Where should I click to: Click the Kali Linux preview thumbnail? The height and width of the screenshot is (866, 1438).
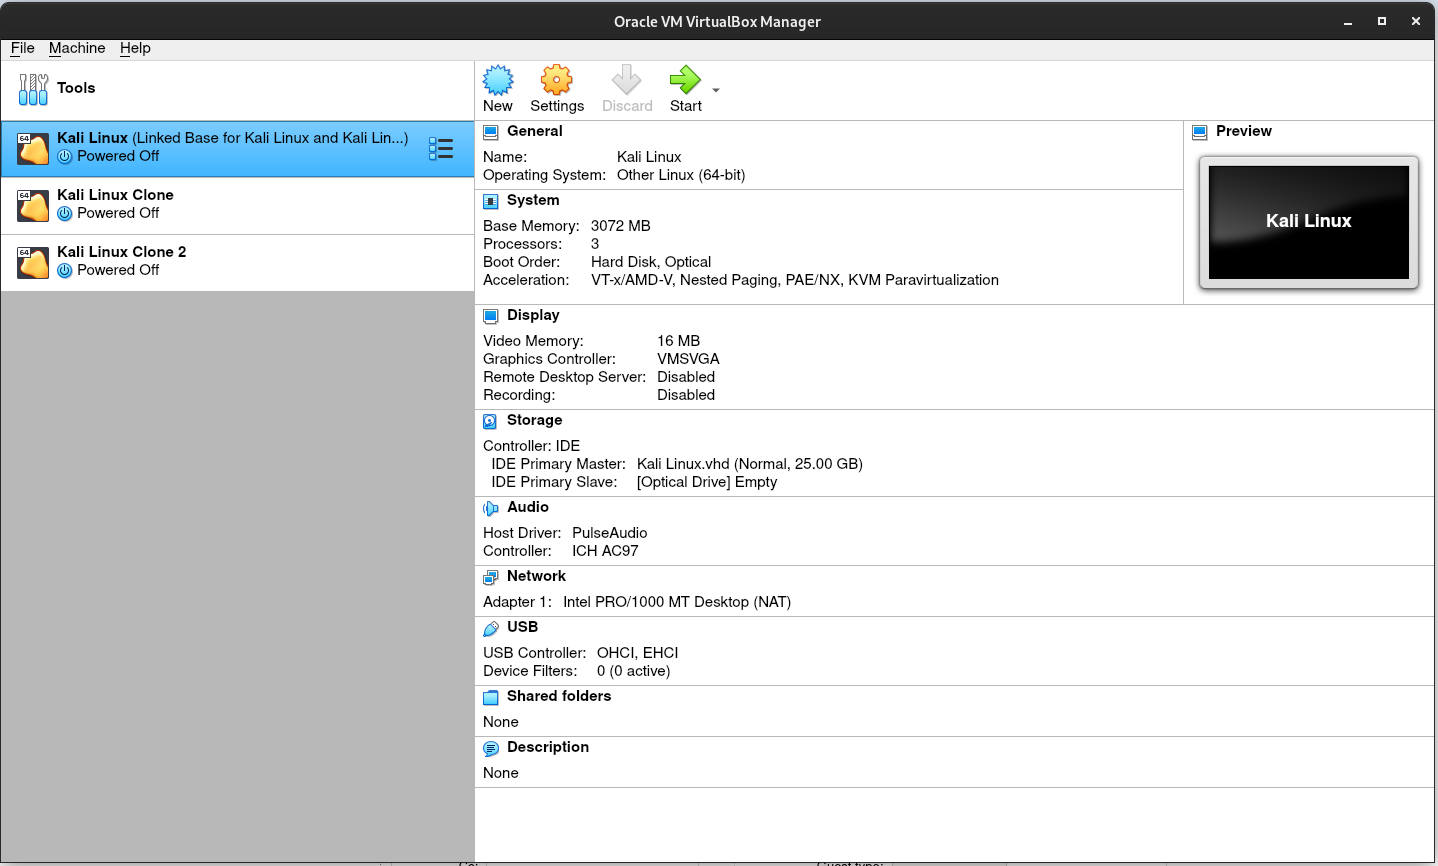pos(1308,222)
